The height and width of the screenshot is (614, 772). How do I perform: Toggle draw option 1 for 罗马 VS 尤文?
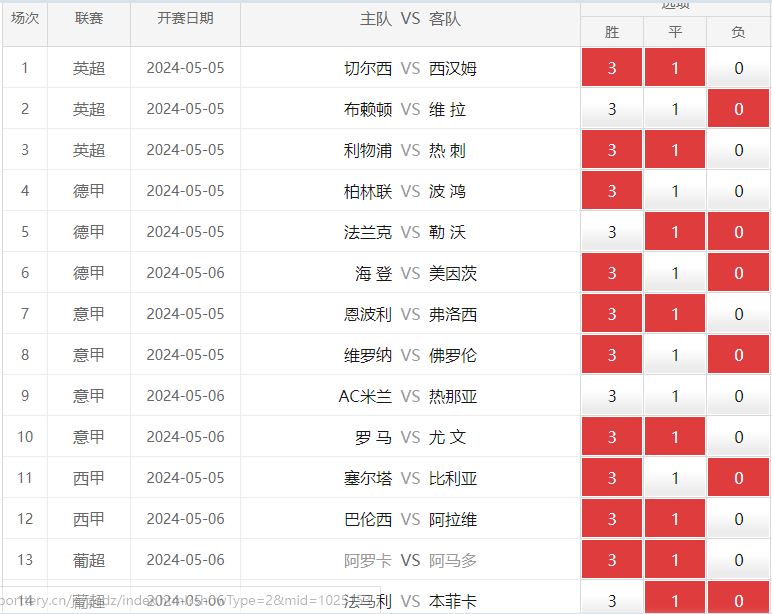pyautogui.click(x=675, y=436)
